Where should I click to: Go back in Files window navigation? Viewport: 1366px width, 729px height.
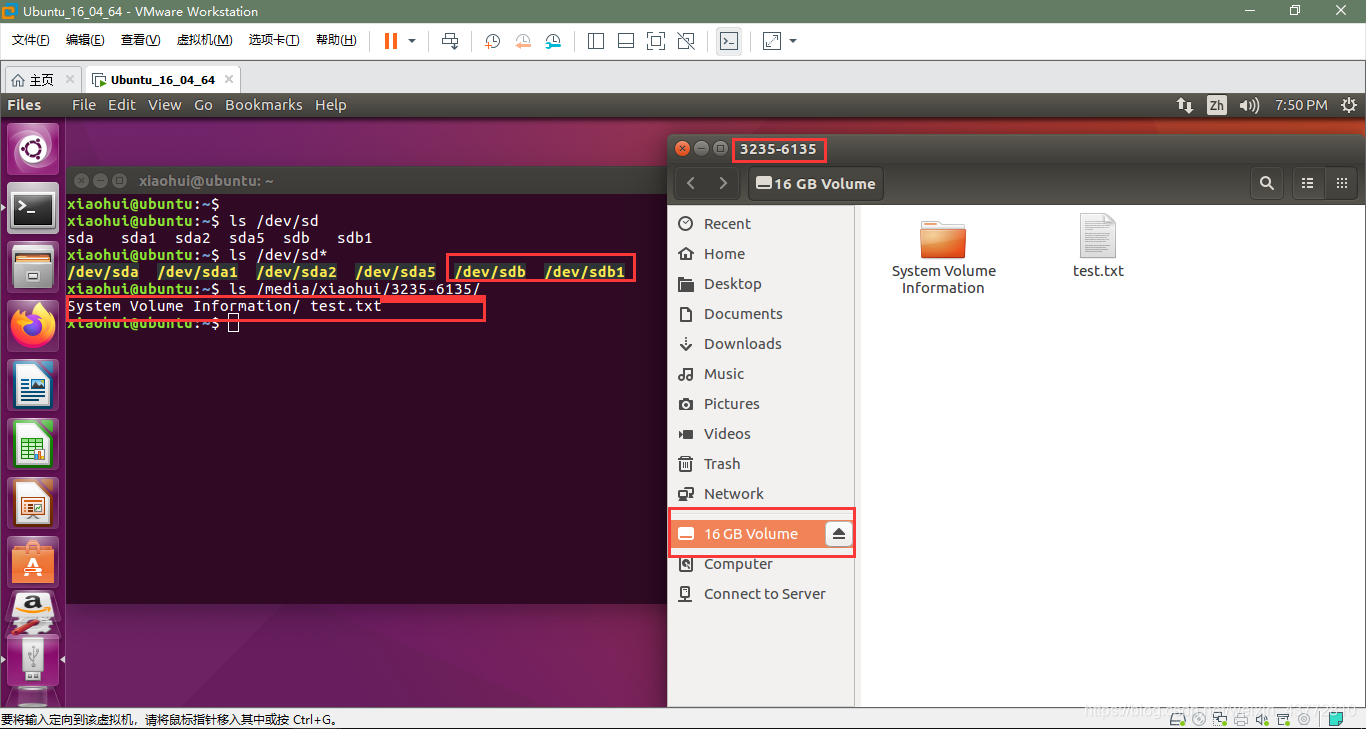[x=691, y=183]
